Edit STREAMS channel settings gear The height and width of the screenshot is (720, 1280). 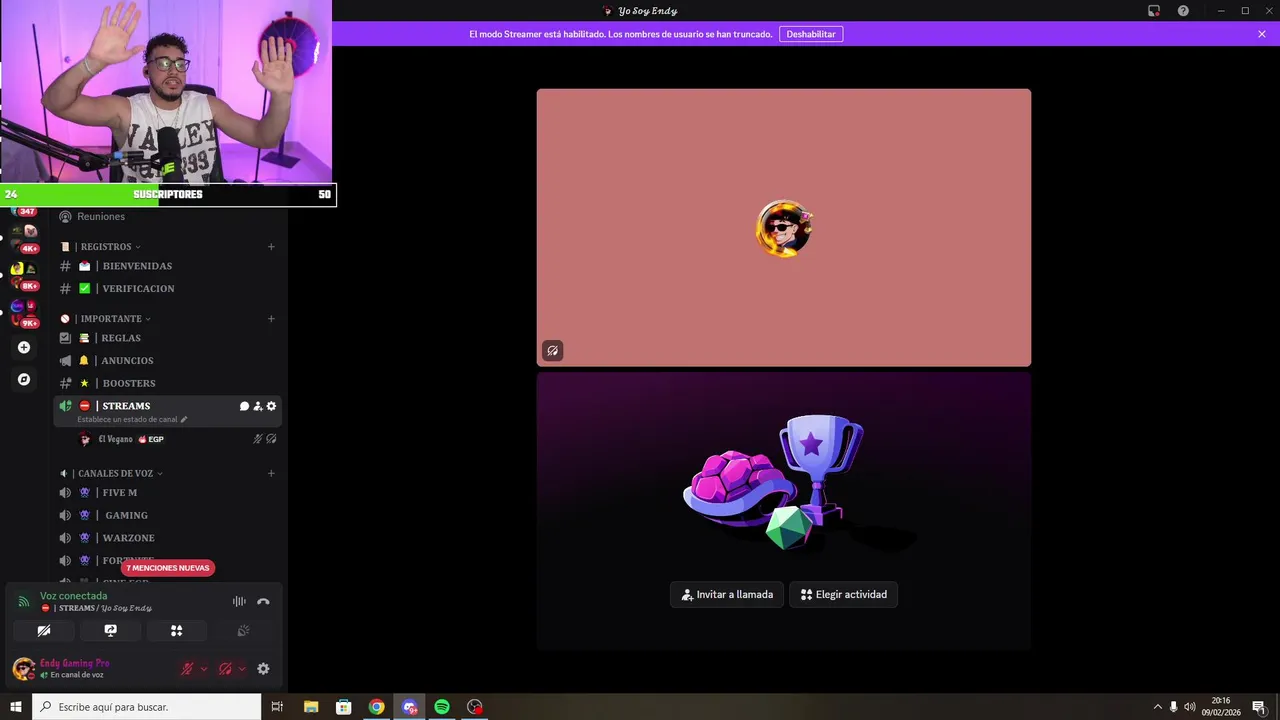tap(271, 406)
